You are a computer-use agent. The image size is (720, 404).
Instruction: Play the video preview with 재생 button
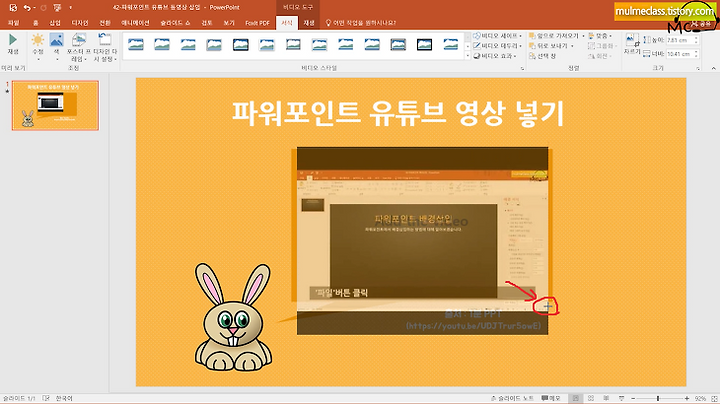[13, 45]
